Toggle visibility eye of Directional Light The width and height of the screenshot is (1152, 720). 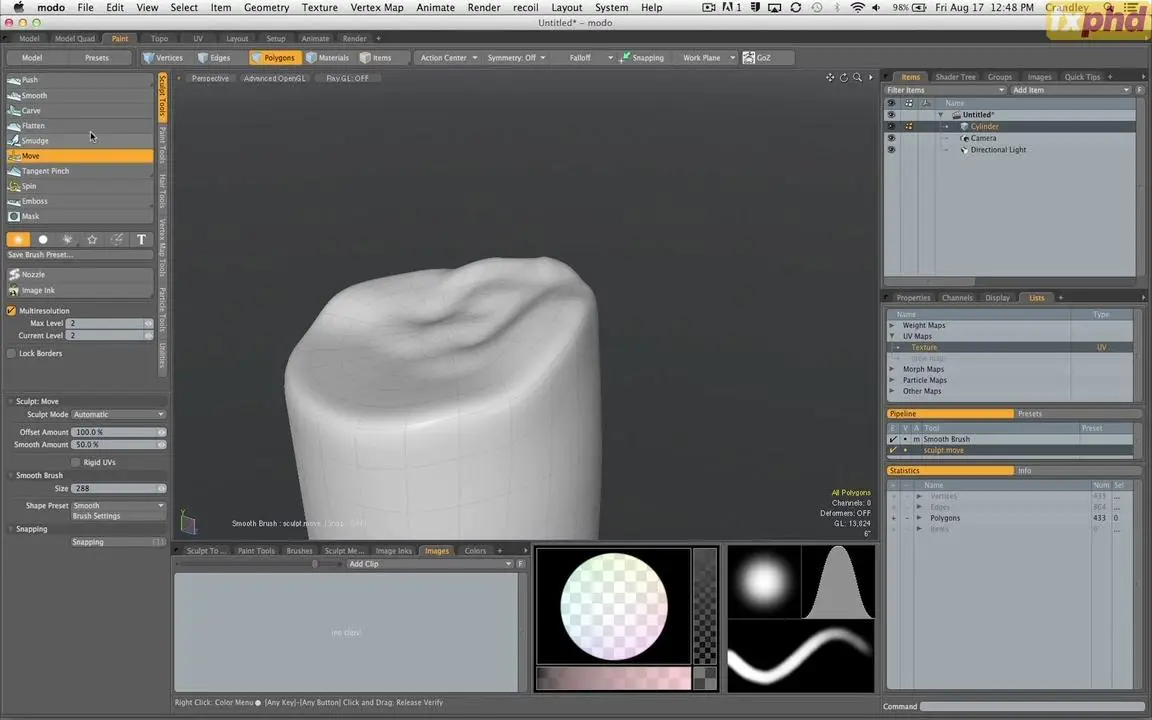pyautogui.click(x=891, y=150)
